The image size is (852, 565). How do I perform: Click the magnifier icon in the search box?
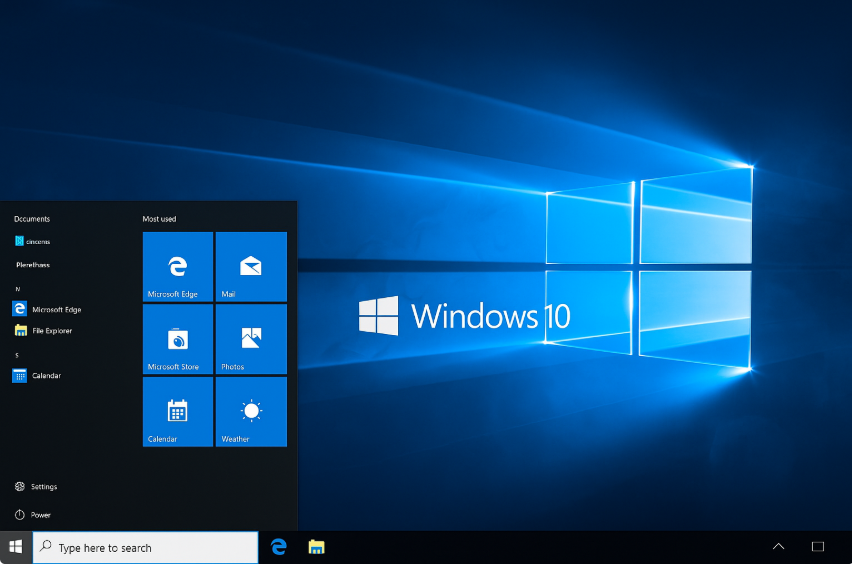pos(46,546)
